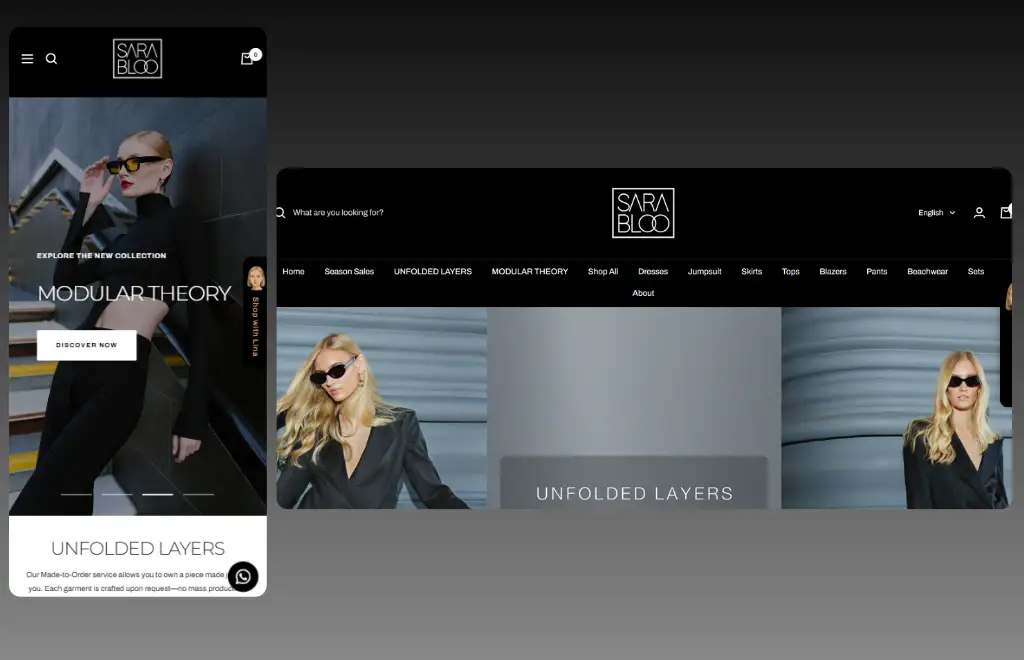Jump to the fourth carousel slide indicator

[198, 494]
